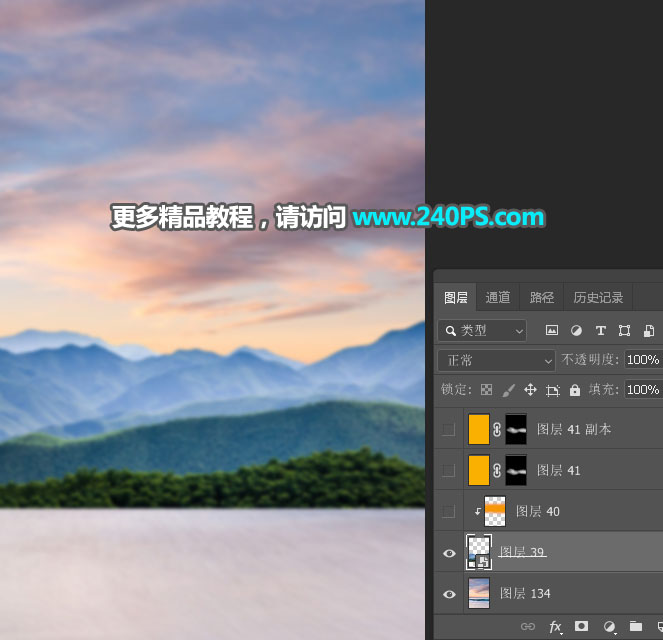Filter layers by pixel image type
The height and width of the screenshot is (640, 663).
tap(552, 330)
